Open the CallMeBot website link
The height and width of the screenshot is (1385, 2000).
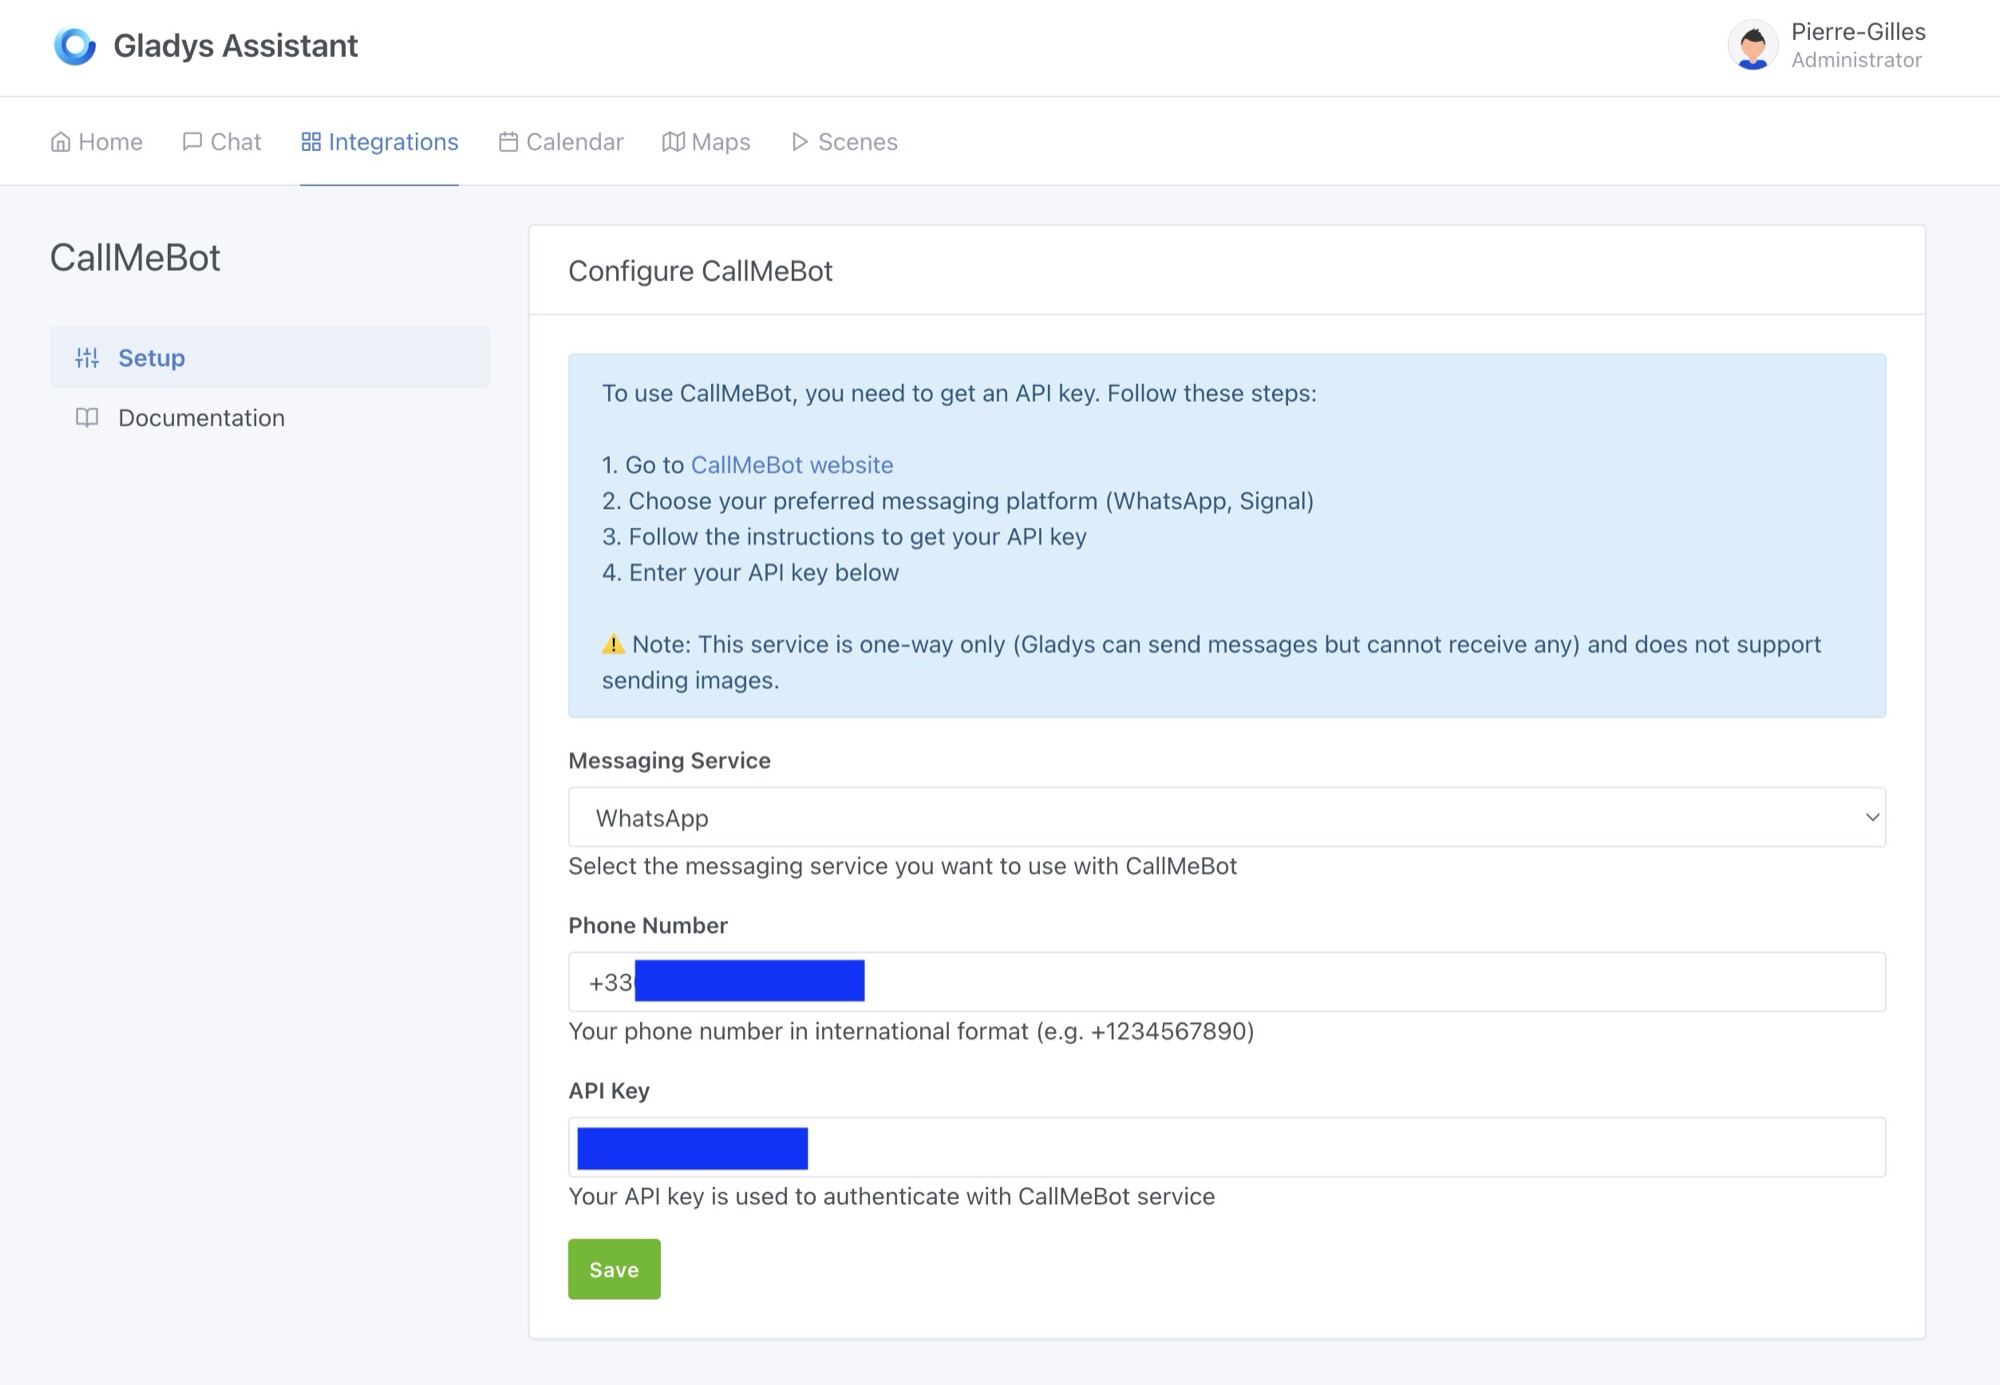(x=791, y=465)
